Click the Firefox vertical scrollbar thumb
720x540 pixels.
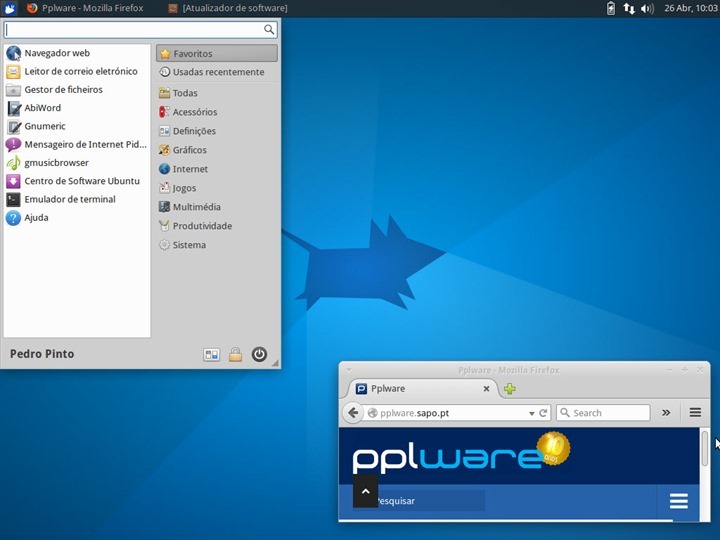tap(705, 448)
